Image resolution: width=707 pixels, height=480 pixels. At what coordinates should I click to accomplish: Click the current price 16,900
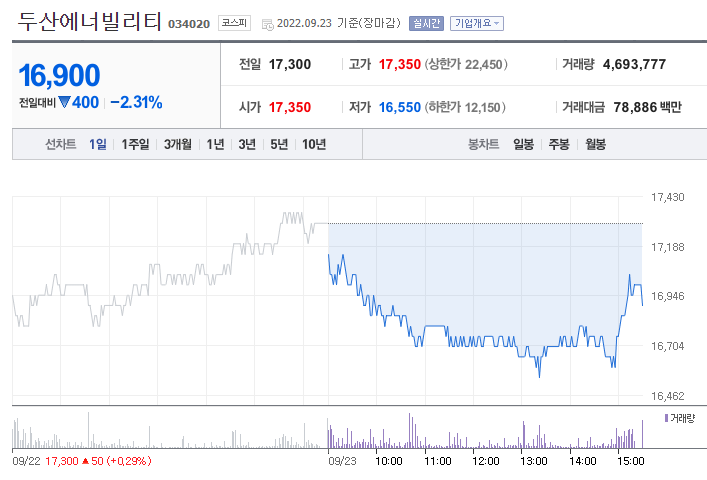[x=59, y=75]
